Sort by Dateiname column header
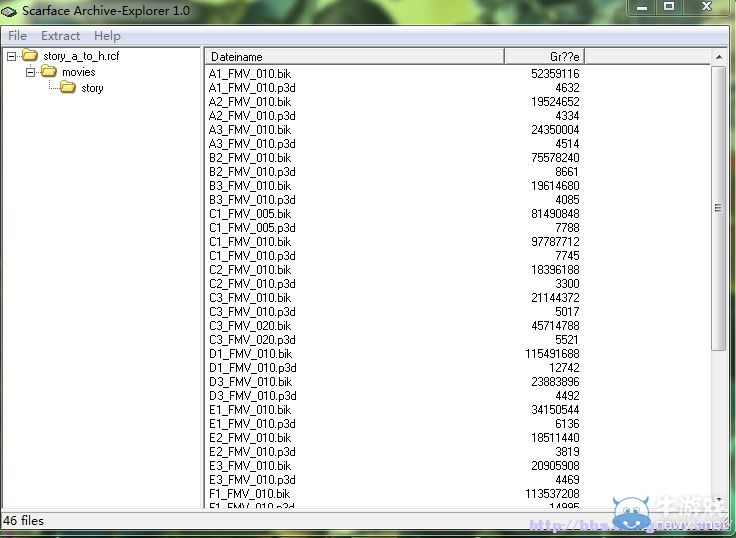This screenshot has width=736, height=538. (354, 57)
